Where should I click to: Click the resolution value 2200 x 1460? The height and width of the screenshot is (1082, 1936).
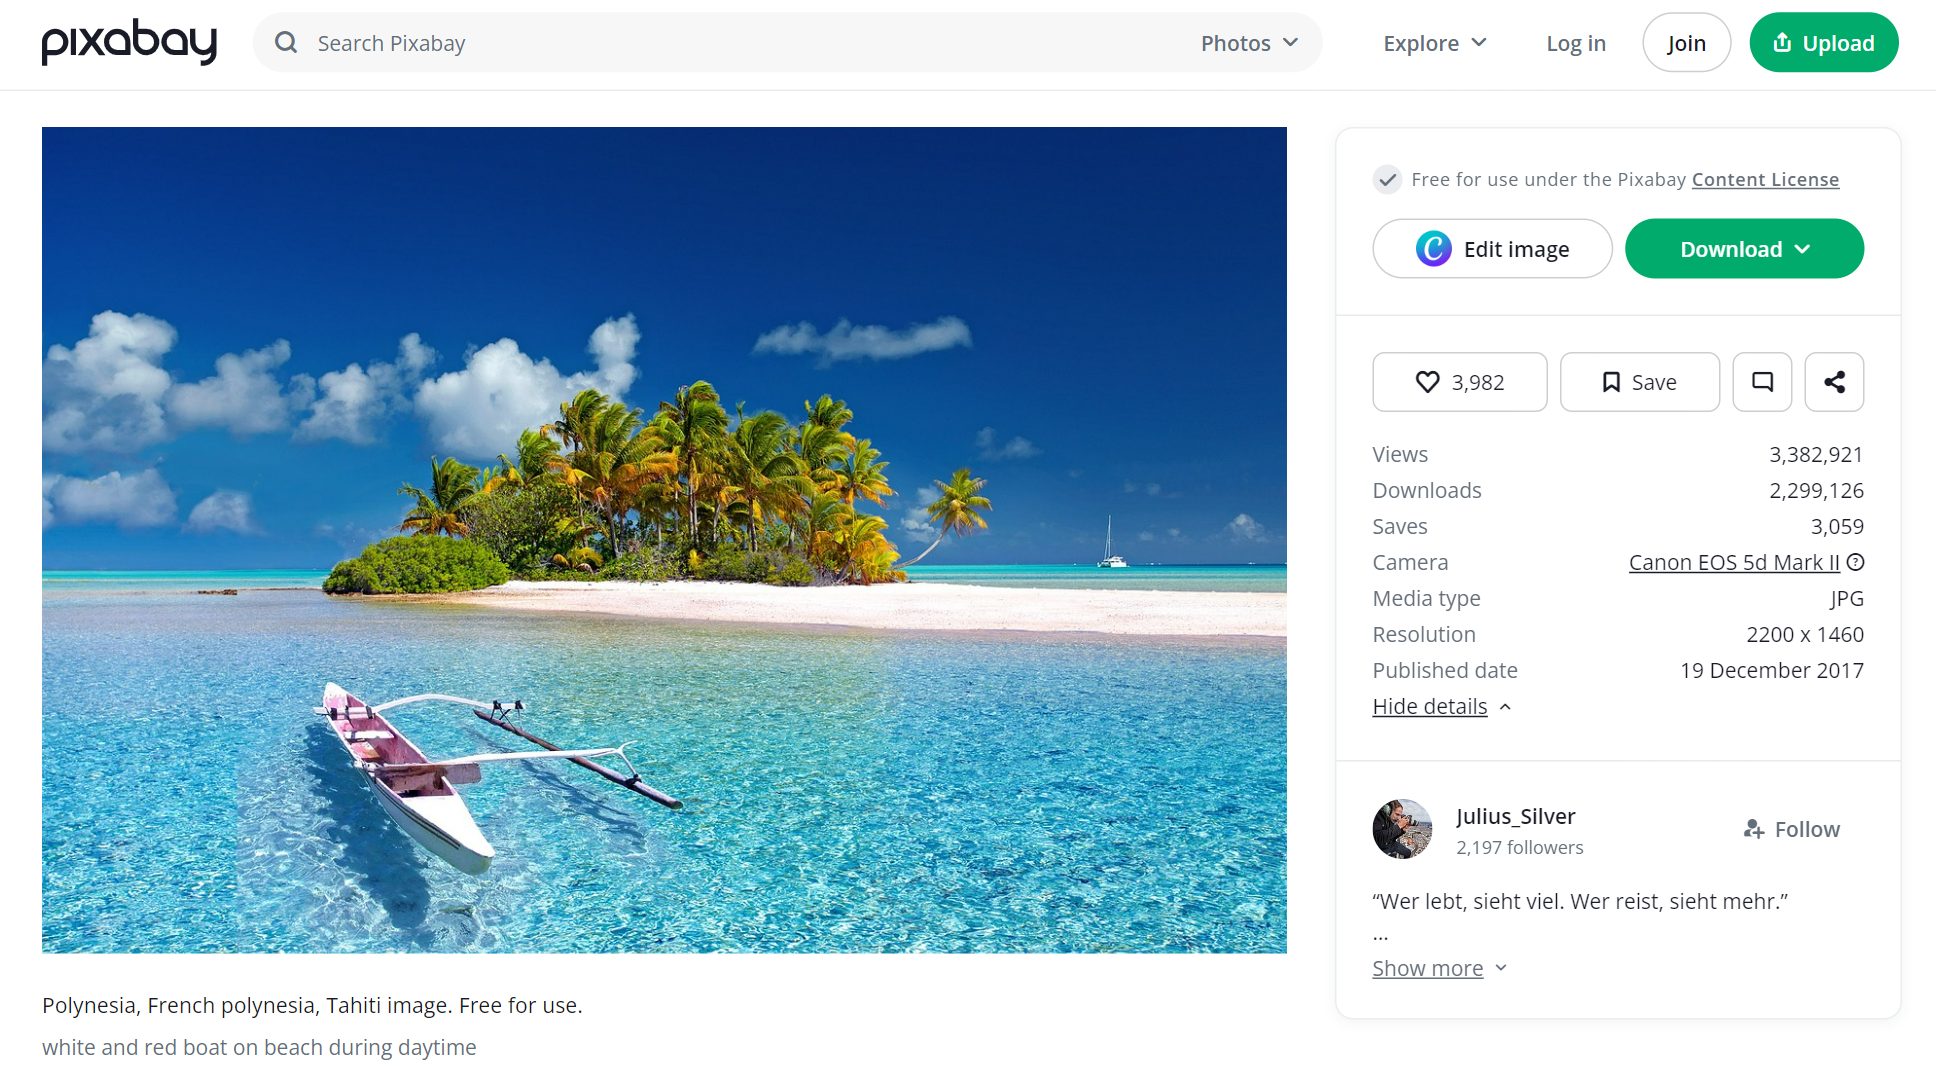1805,634
